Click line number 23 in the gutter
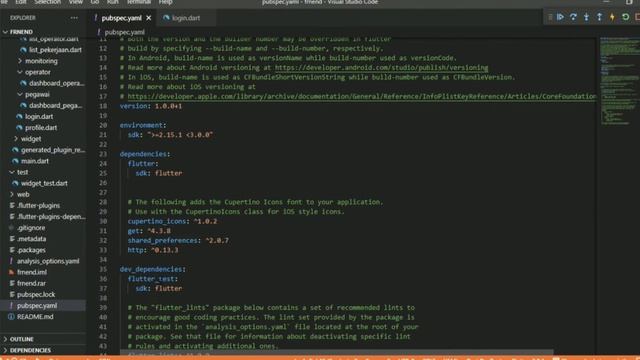 tap(103, 154)
